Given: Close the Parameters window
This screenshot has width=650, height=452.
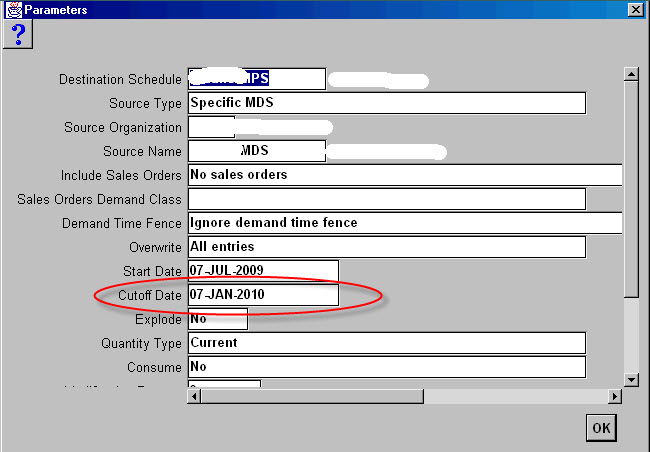Looking at the screenshot, I should pyautogui.click(x=635, y=10).
